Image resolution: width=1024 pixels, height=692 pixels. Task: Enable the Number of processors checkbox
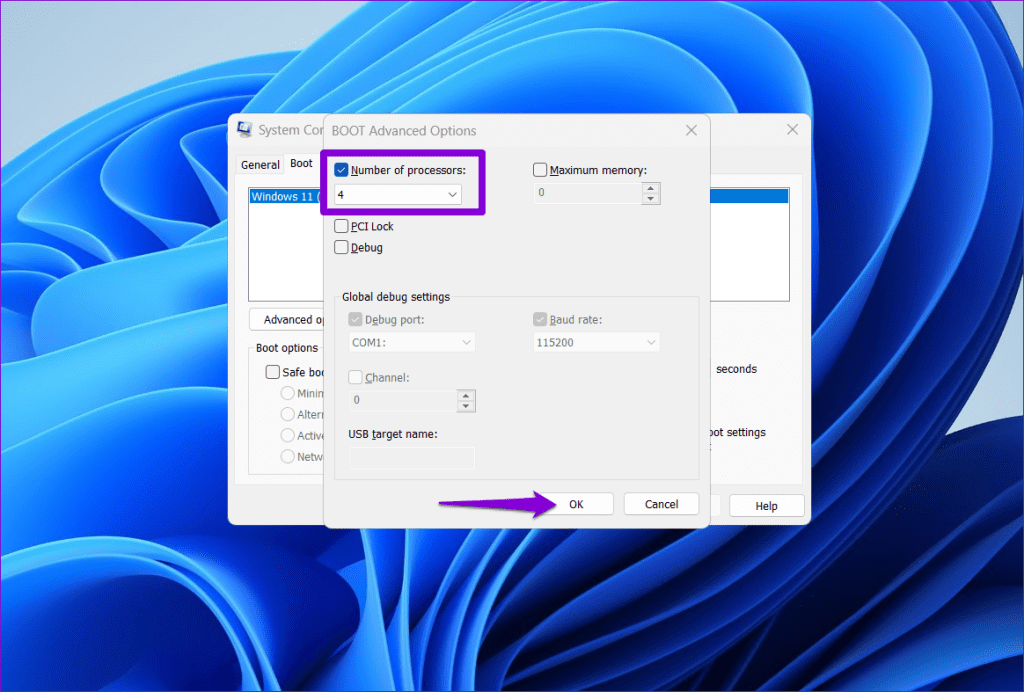coord(340,170)
